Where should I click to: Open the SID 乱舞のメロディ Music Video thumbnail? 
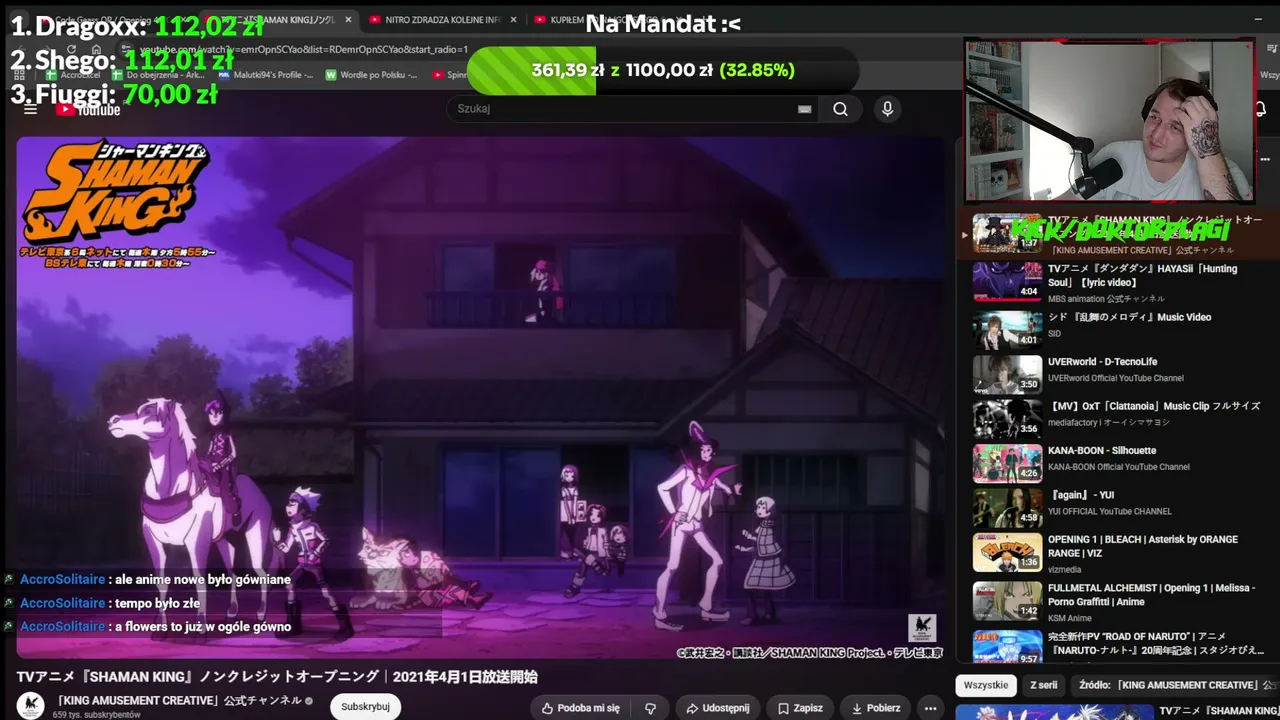pyautogui.click(x=1007, y=330)
